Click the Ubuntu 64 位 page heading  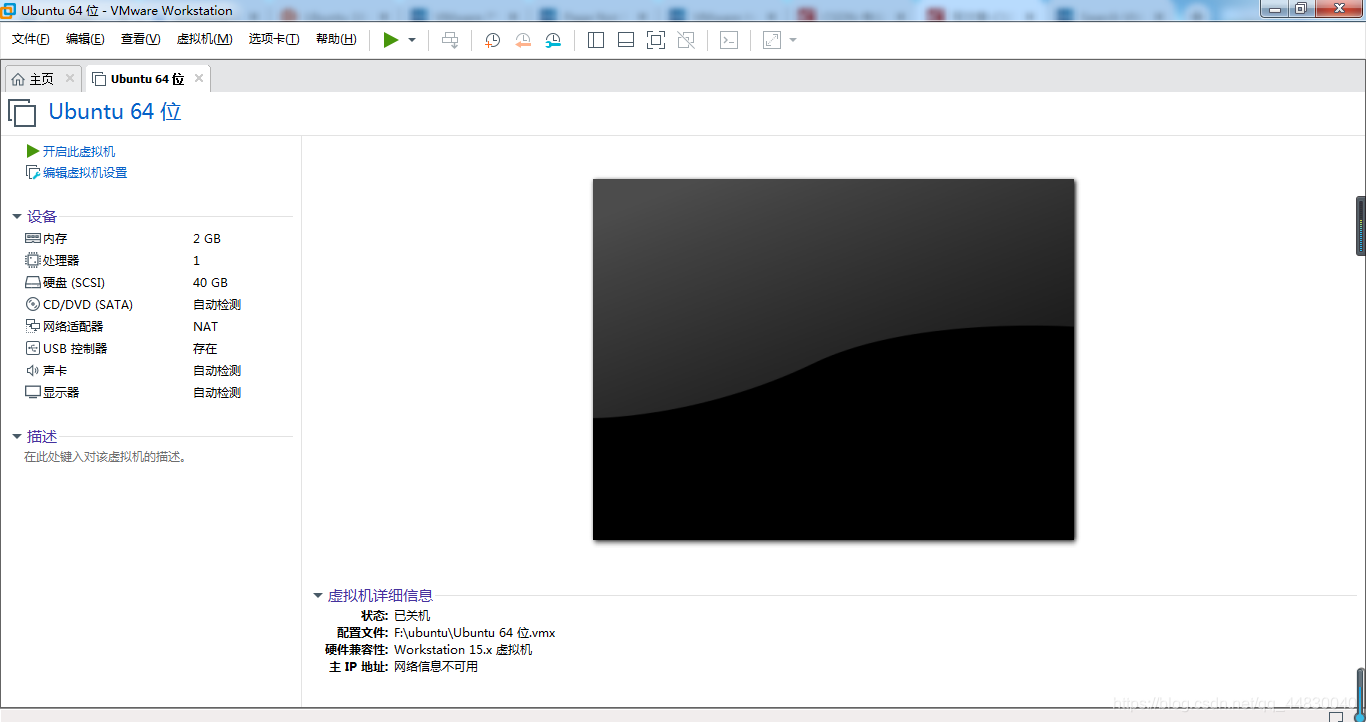coord(115,112)
